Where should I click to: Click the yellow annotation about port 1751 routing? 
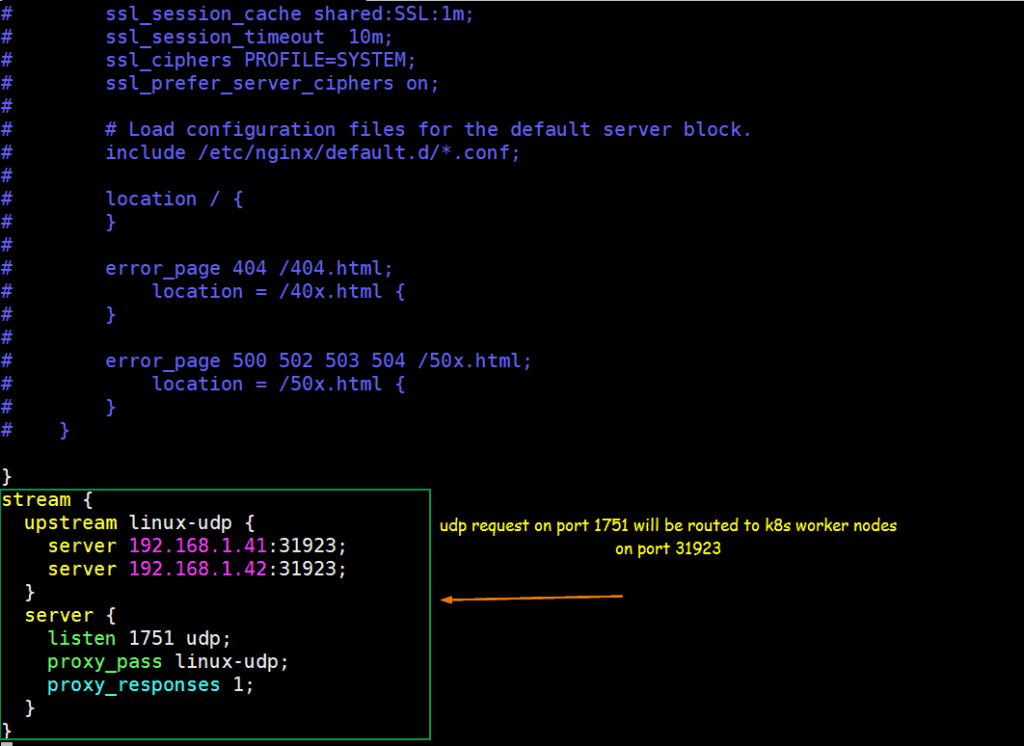click(x=668, y=536)
